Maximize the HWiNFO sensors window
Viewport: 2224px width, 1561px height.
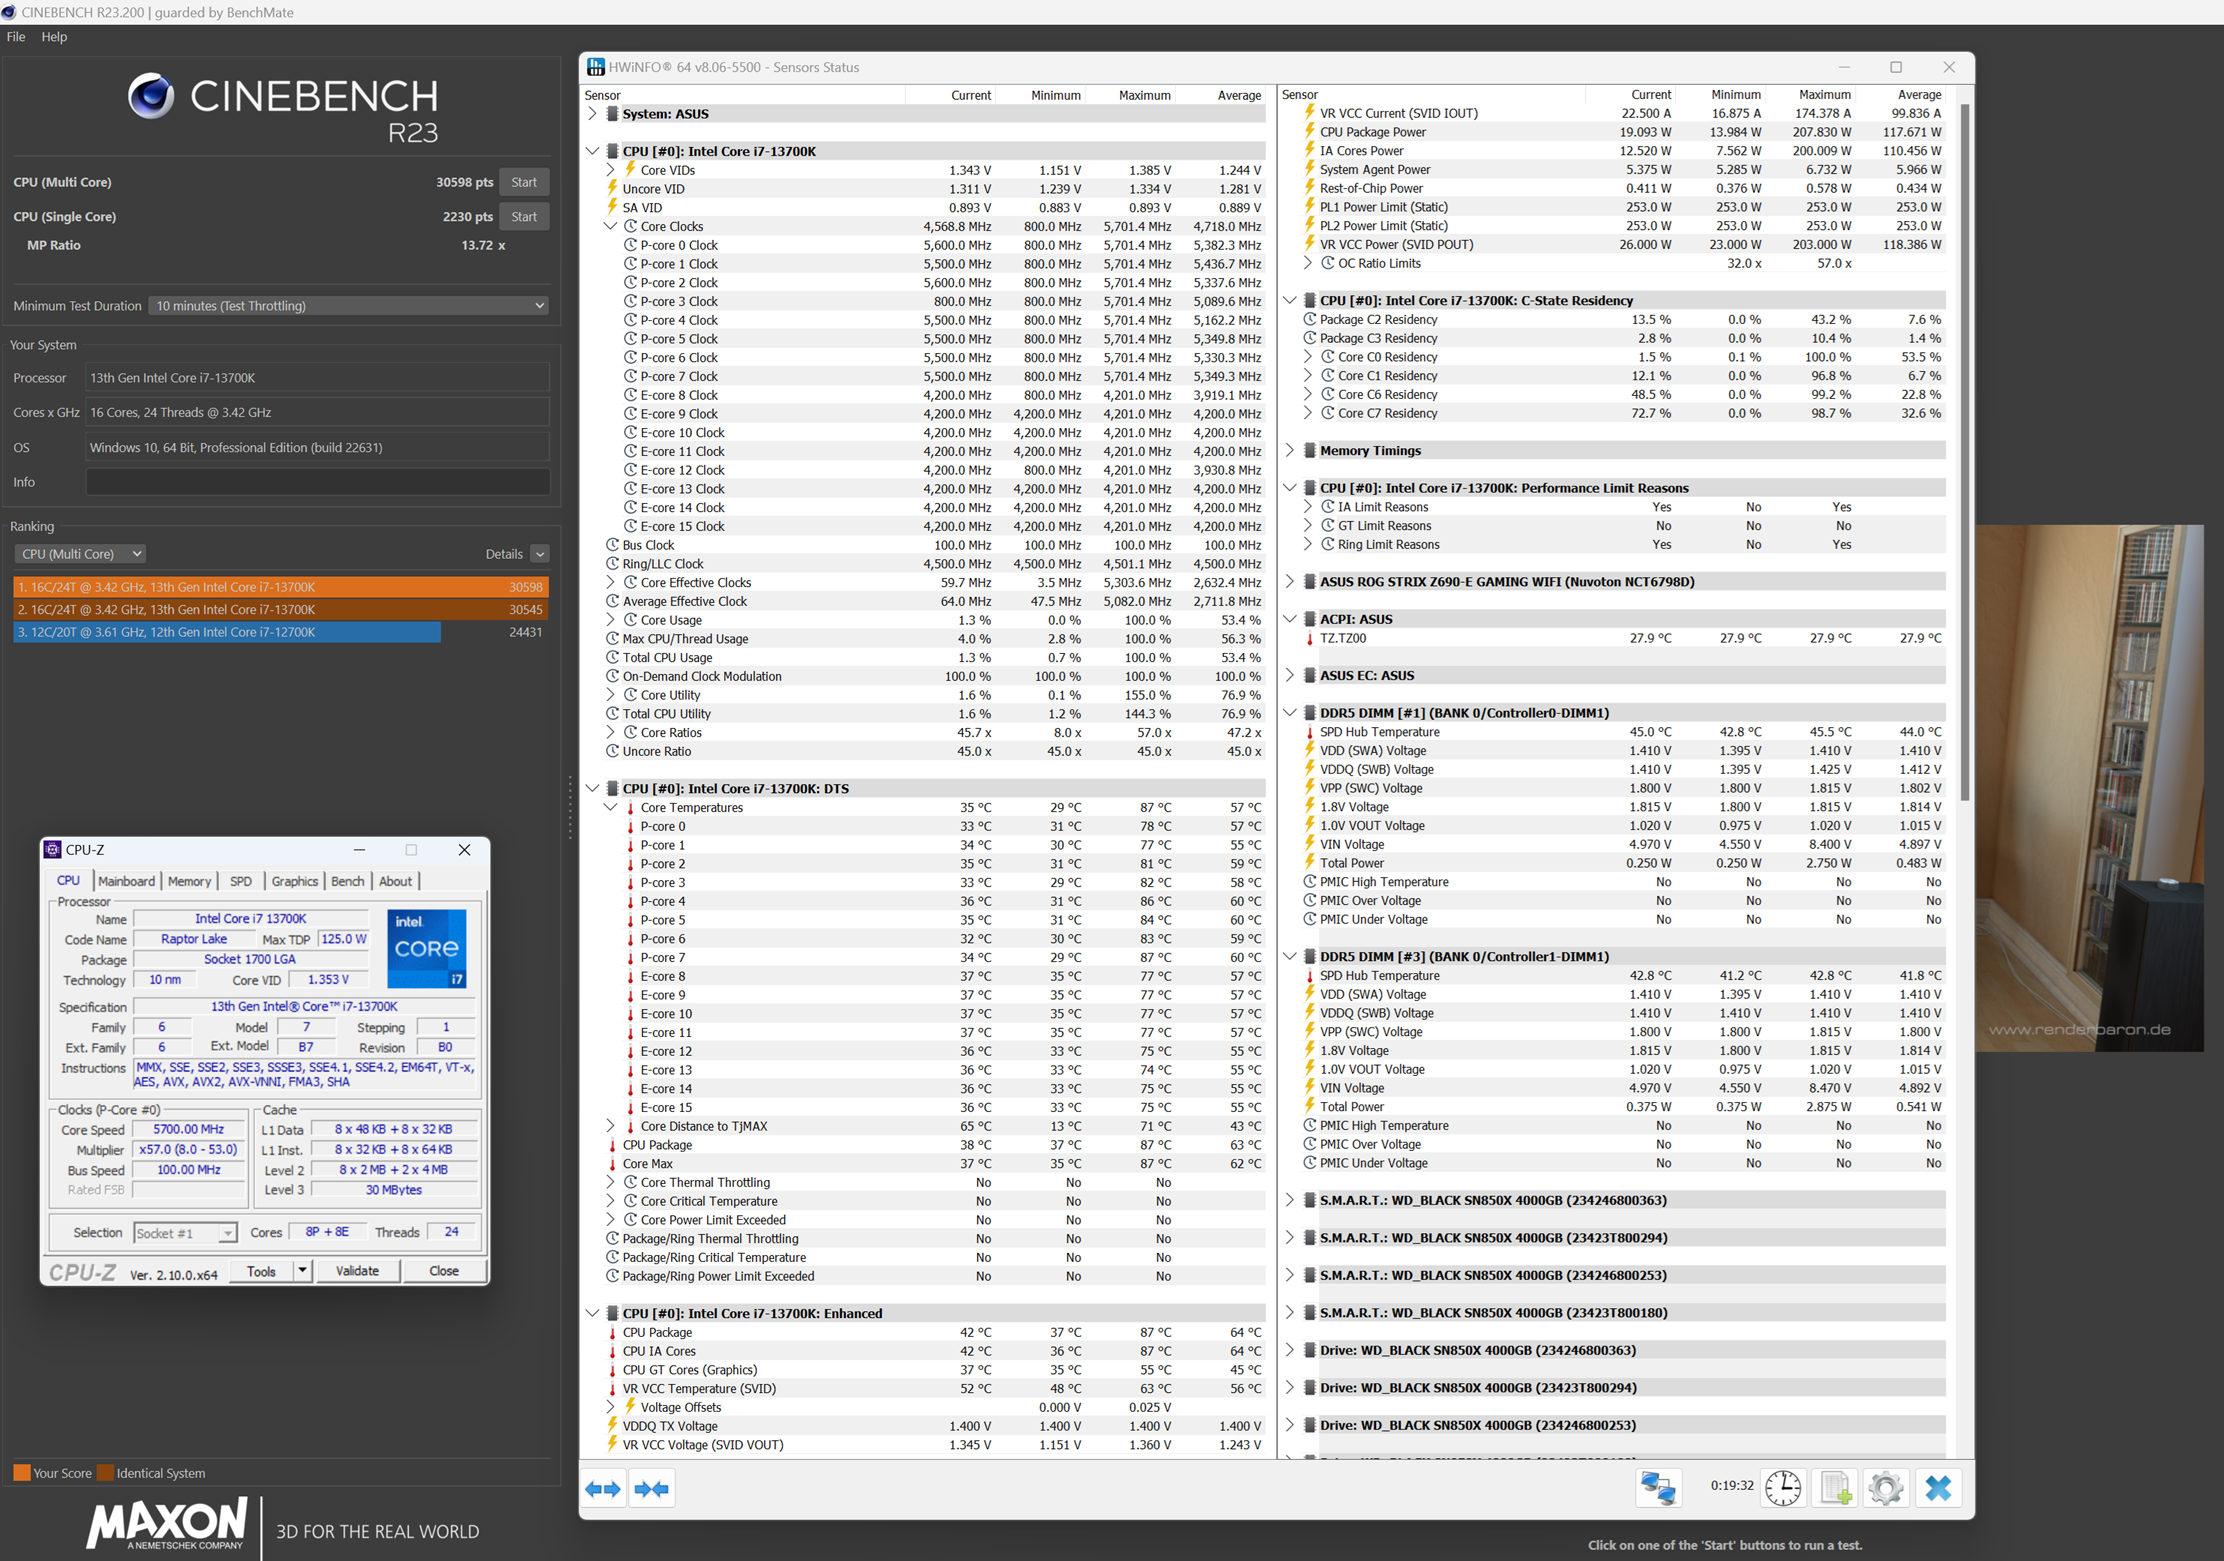(1896, 67)
